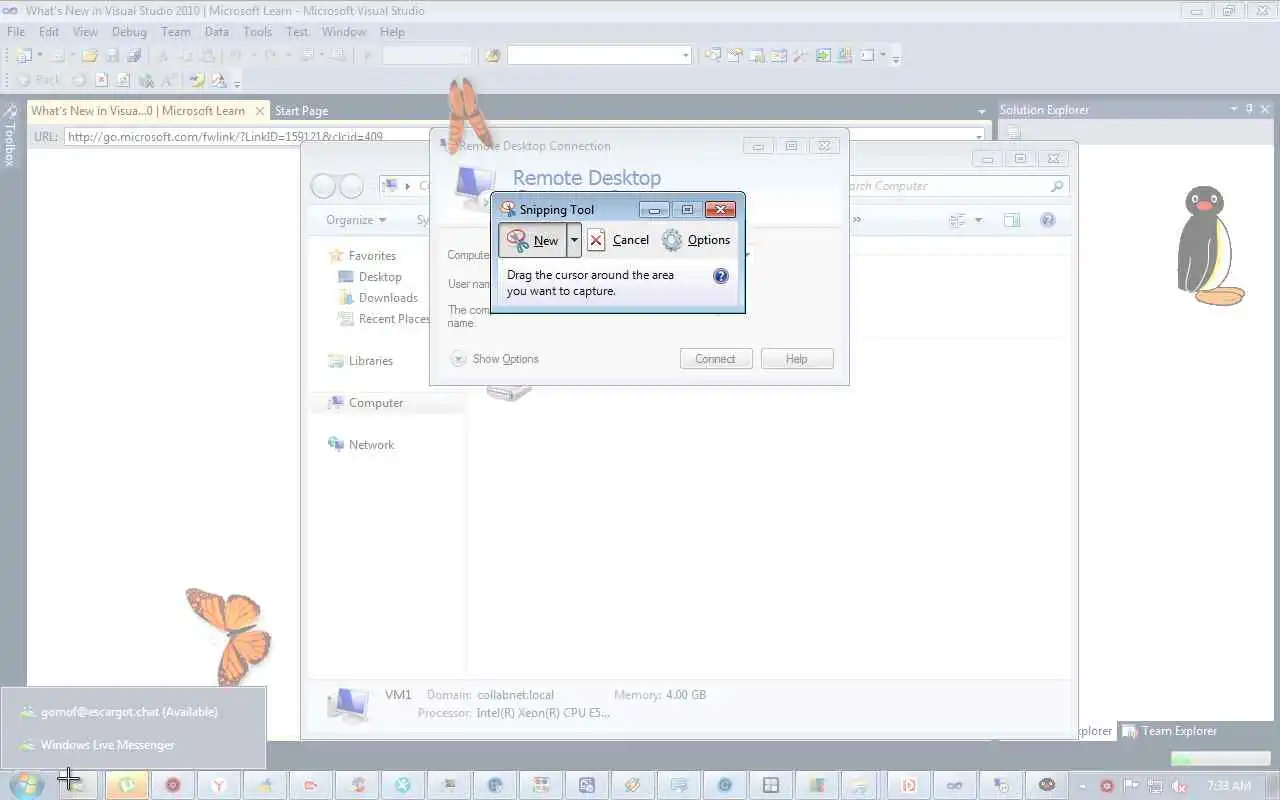The width and height of the screenshot is (1280, 800).
Task: Open the collapsed Toolbox side tab
Action: pos(10,134)
